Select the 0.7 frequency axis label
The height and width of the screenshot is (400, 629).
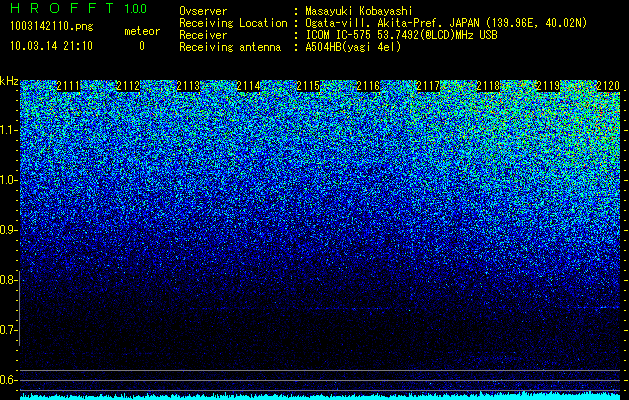(x=8, y=330)
